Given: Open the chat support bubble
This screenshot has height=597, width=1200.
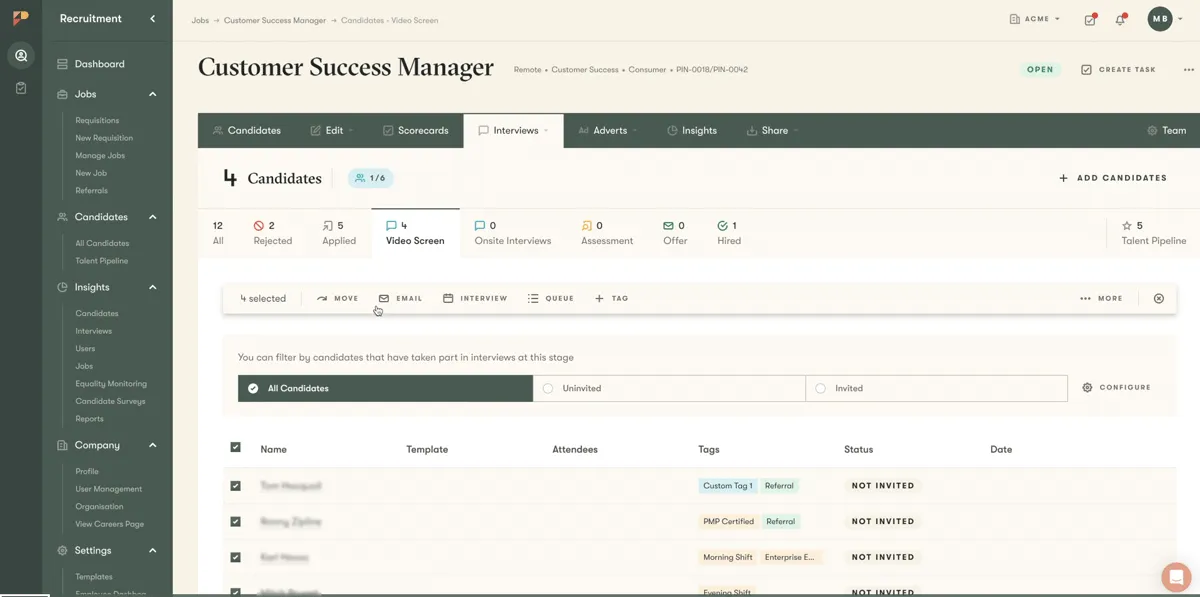Looking at the screenshot, I should click(x=1175, y=577).
